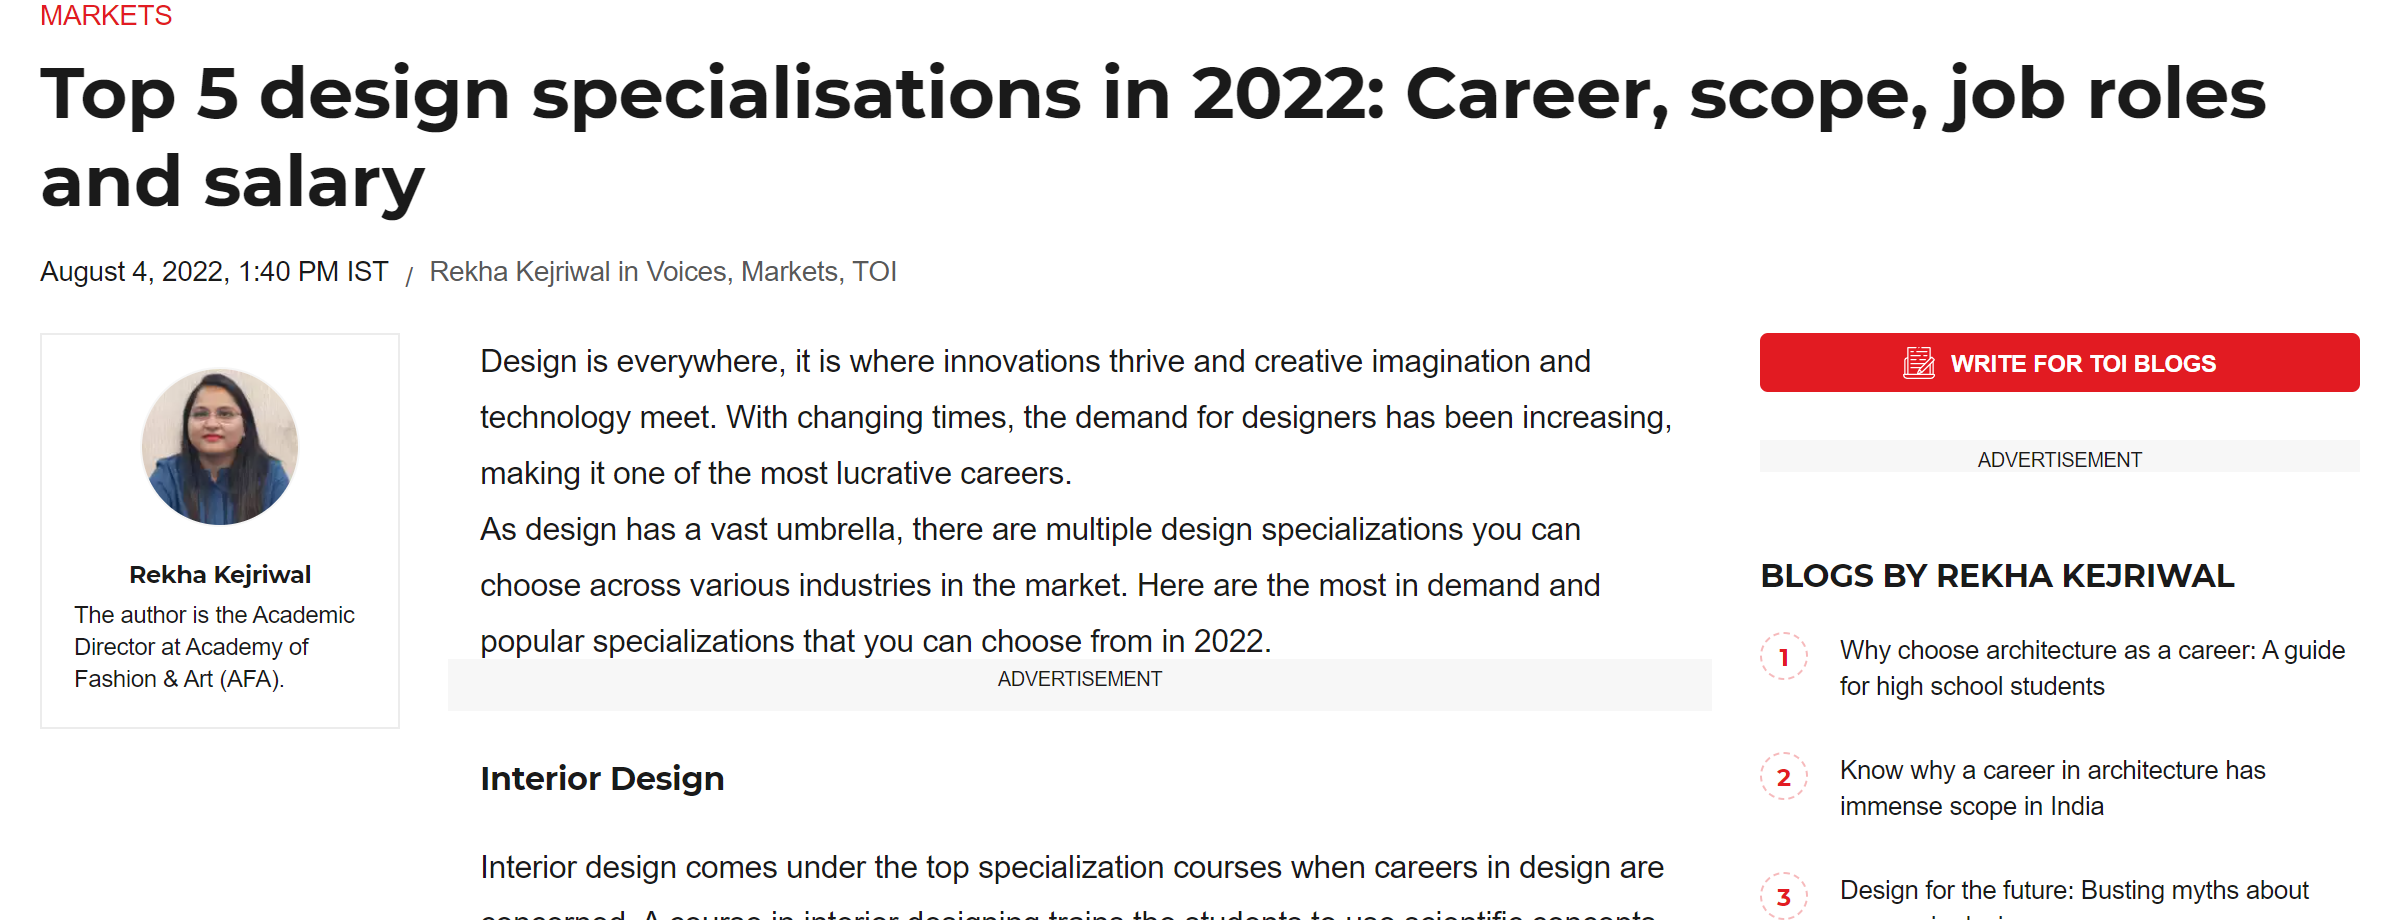Open the Voices link in byline

point(686,272)
